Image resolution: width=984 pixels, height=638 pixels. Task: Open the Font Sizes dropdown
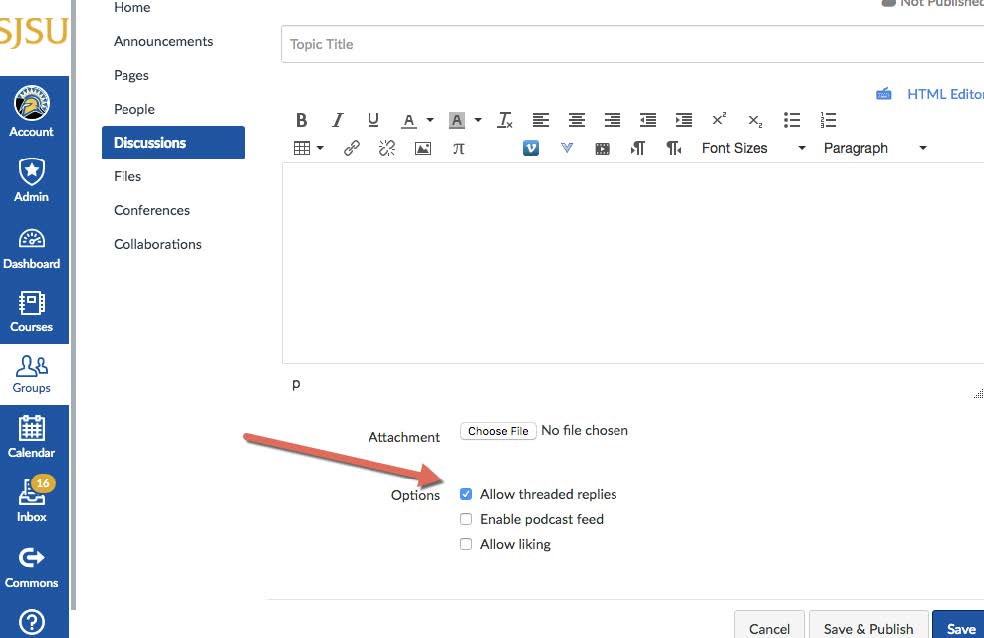753,148
